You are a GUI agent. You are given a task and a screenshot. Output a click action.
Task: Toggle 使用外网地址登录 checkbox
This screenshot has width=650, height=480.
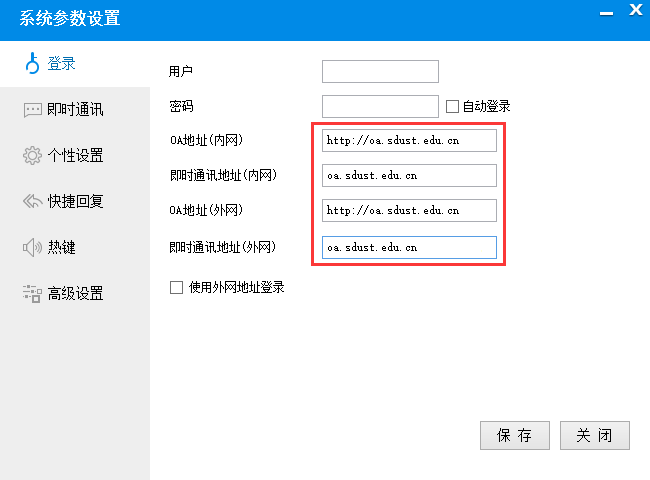coord(177,288)
